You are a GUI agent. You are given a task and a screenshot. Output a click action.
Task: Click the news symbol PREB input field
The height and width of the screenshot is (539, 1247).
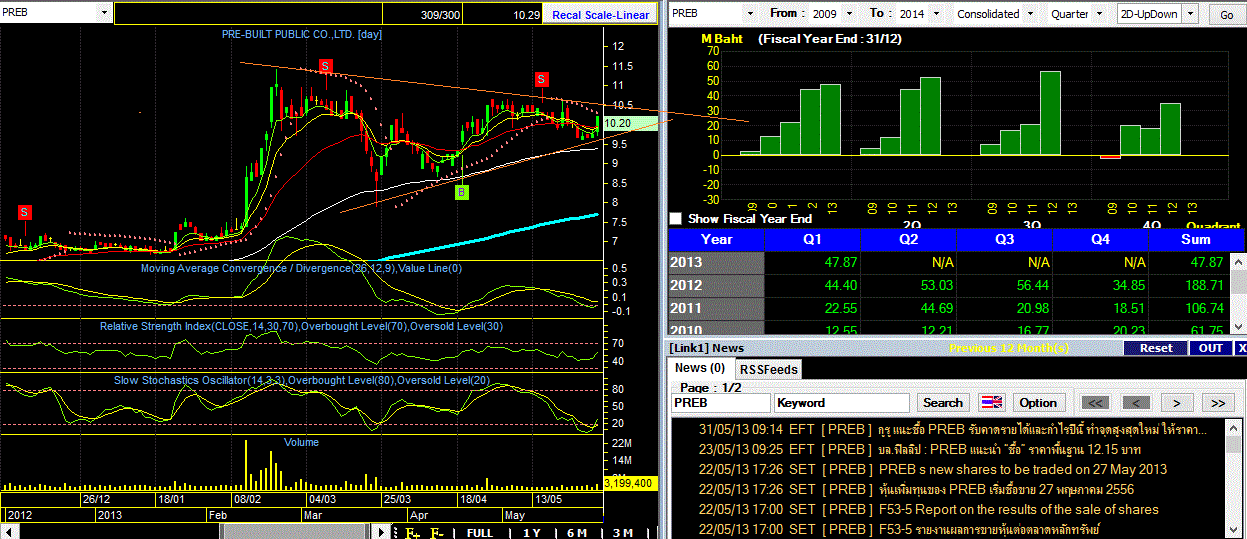coord(720,403)
